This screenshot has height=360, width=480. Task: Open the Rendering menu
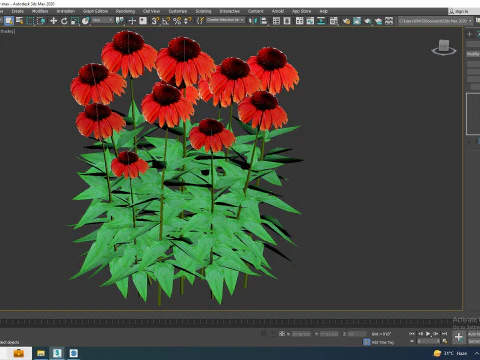point(125,11)
